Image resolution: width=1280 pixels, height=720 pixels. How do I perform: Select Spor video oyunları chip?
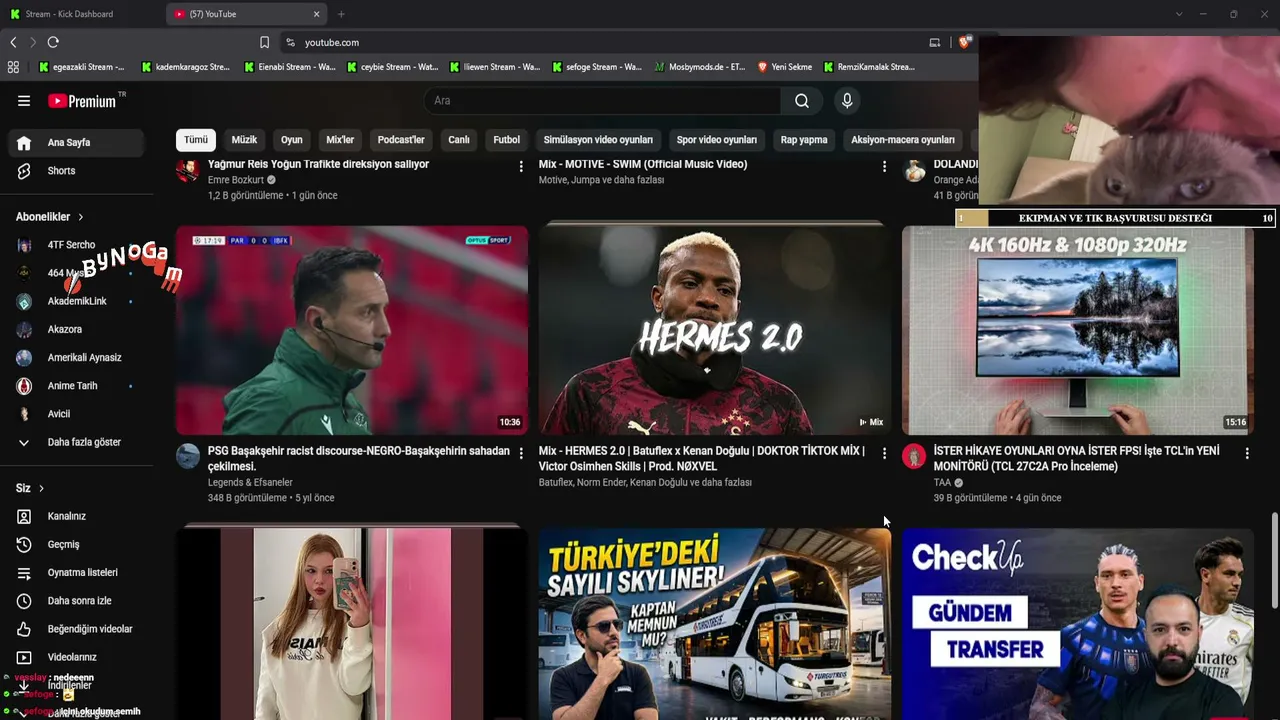(x=717, y=140)
